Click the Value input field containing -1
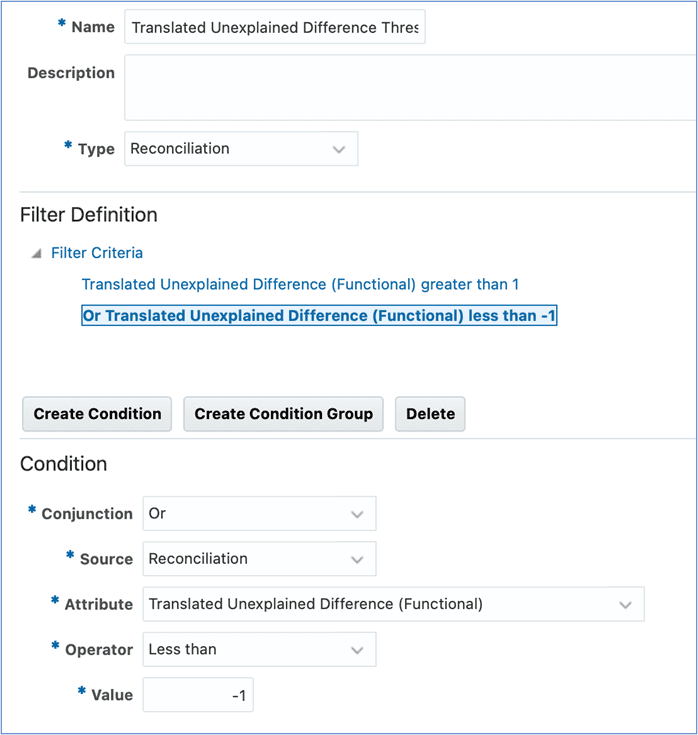Viewport: 698px width, 735px height. [198, 695]
